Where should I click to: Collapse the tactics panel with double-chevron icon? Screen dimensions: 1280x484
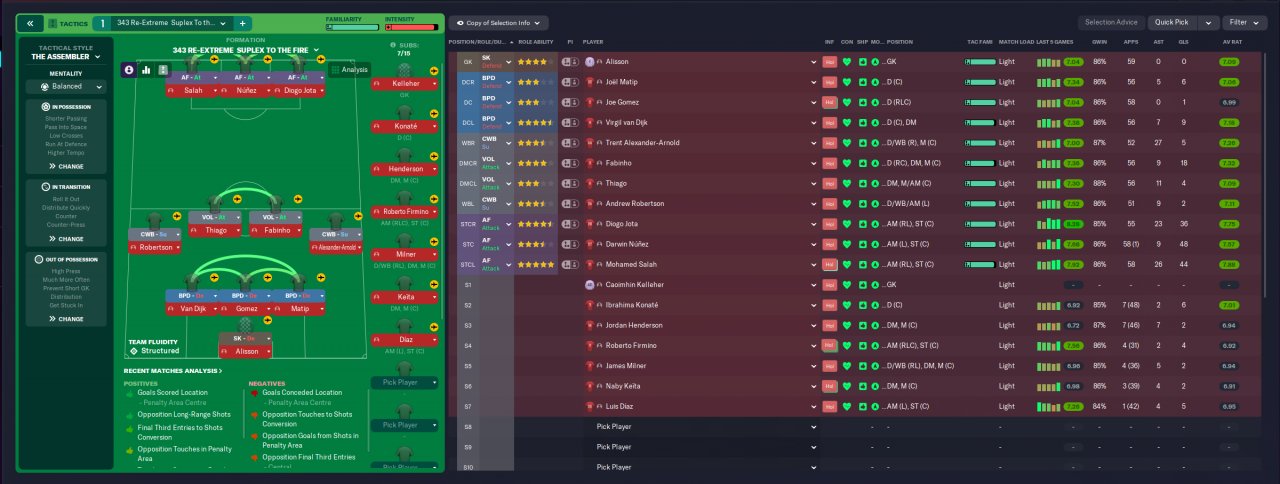coord(29,22)
